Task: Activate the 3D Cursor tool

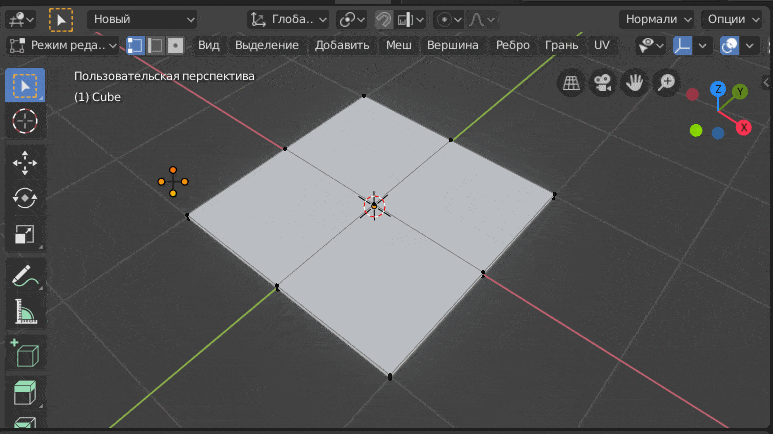Action: (x=25, y=121)
